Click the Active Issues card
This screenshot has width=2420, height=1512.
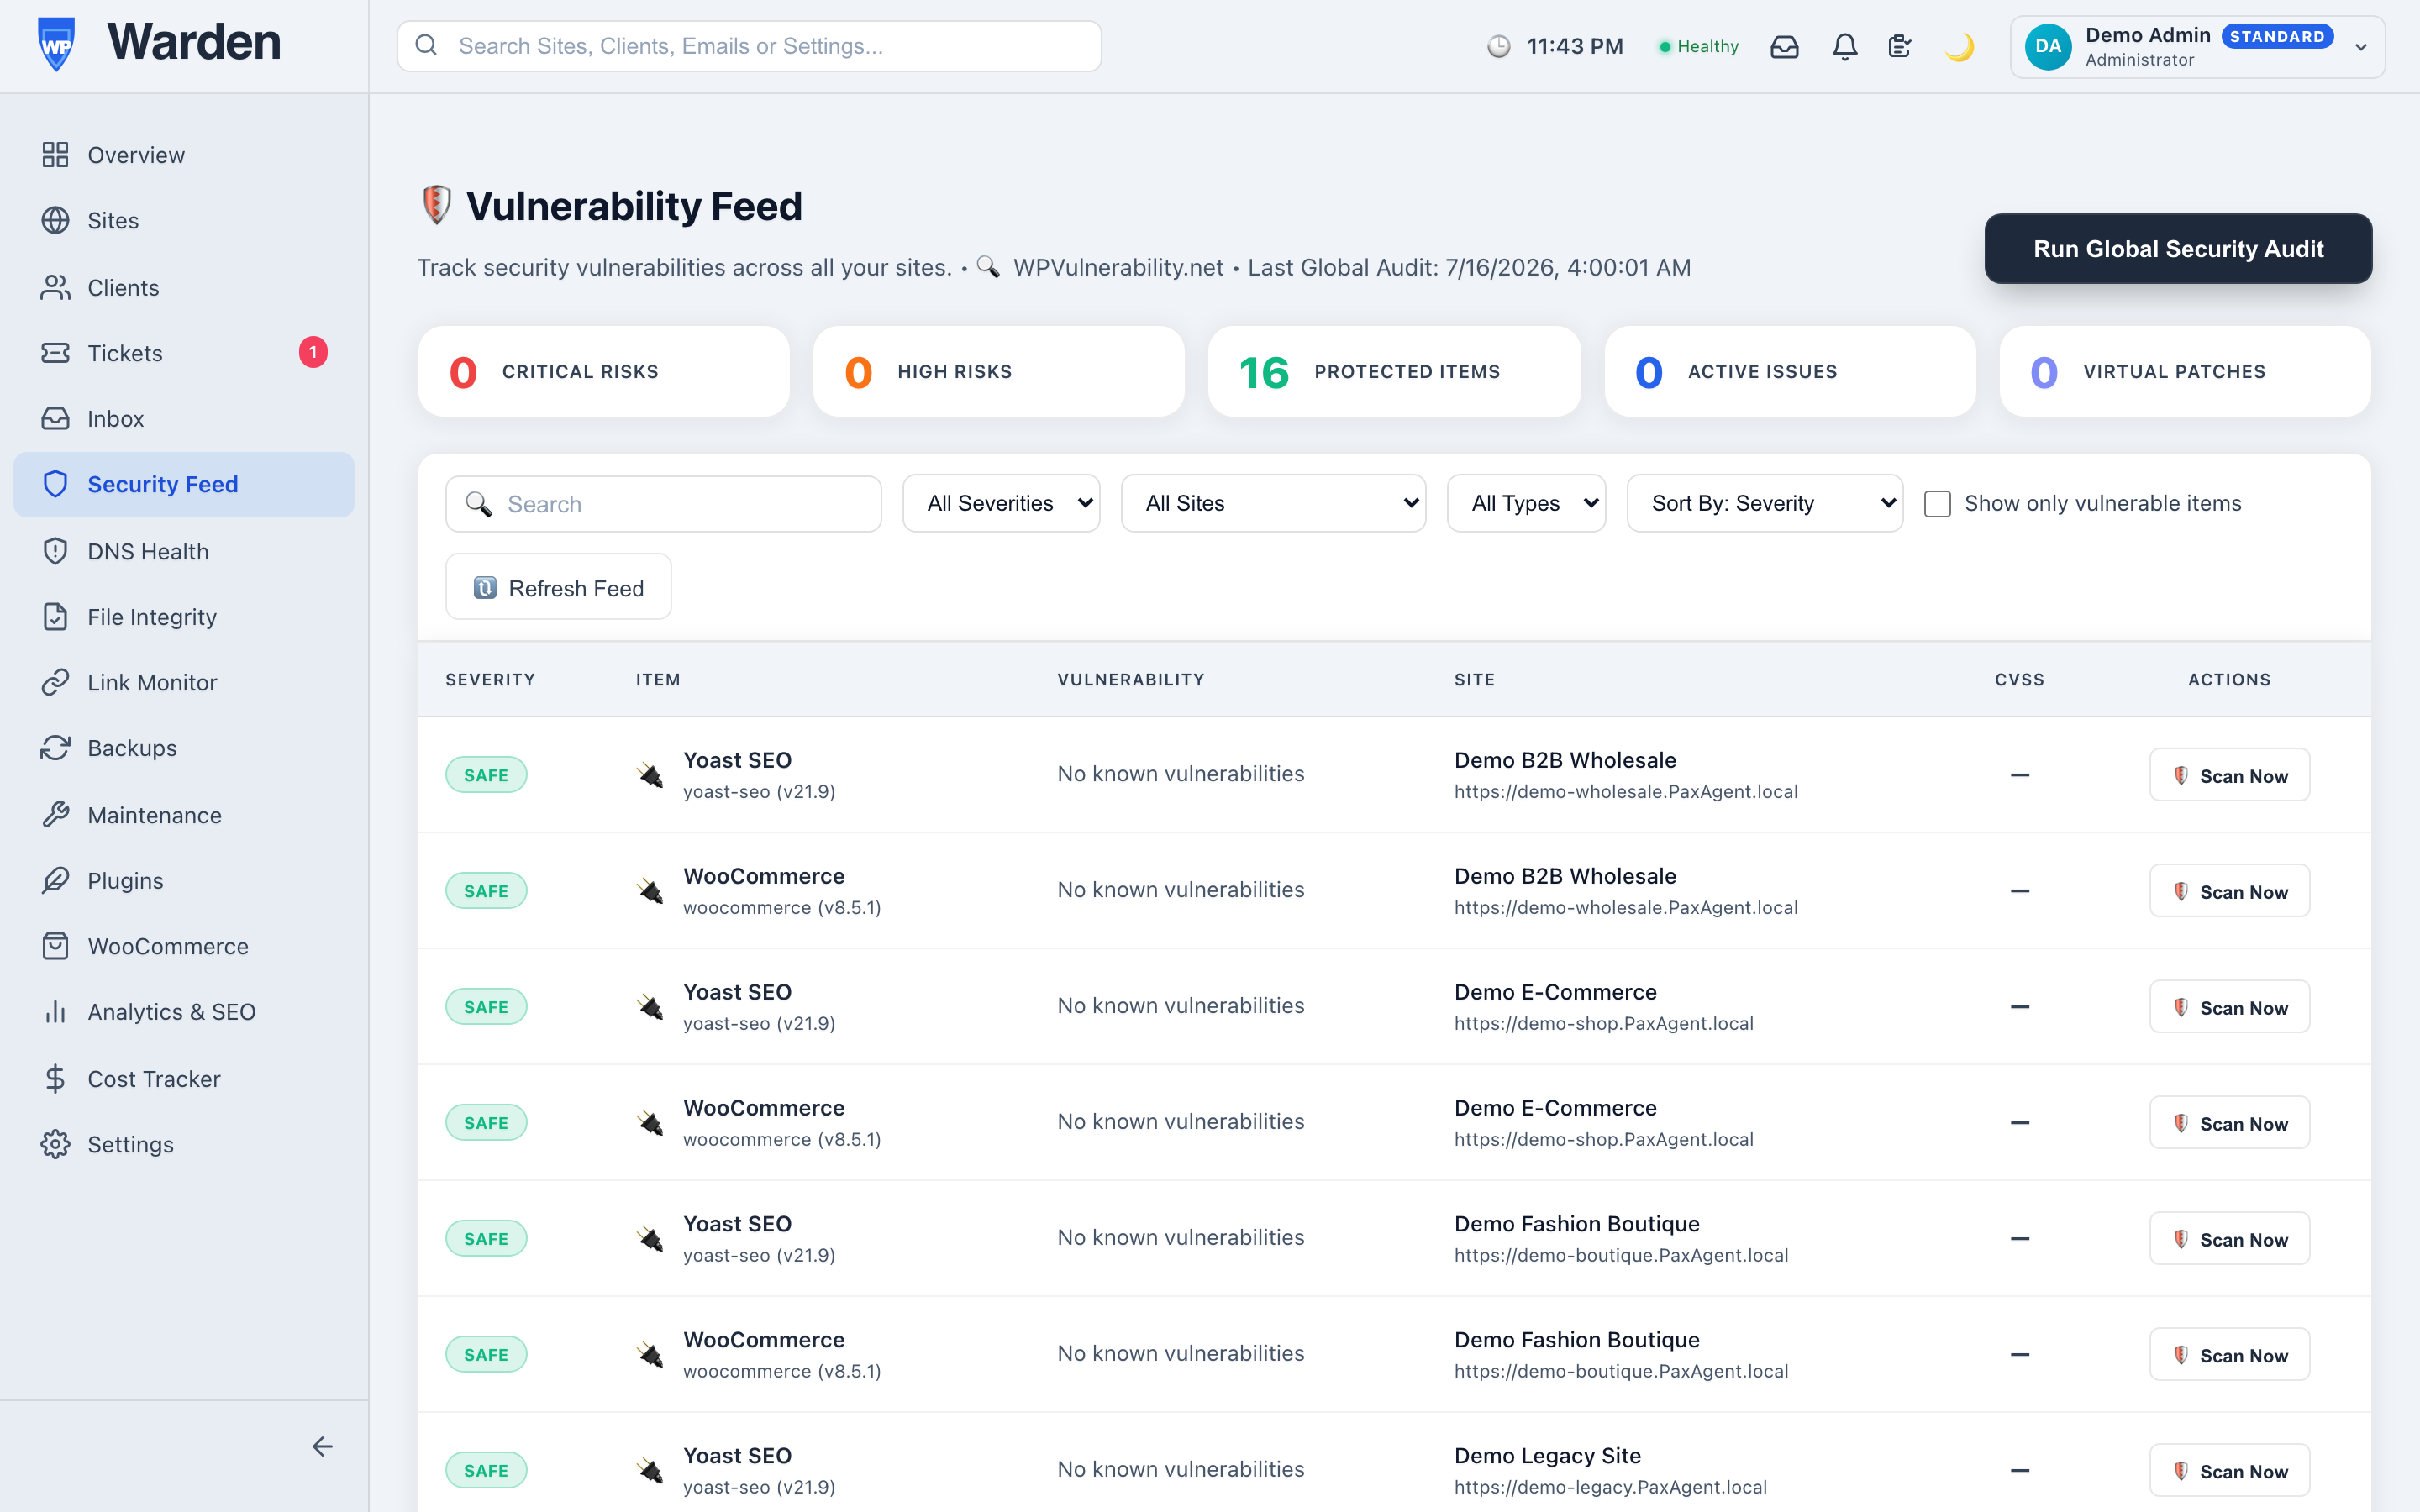click(1790, 371)
